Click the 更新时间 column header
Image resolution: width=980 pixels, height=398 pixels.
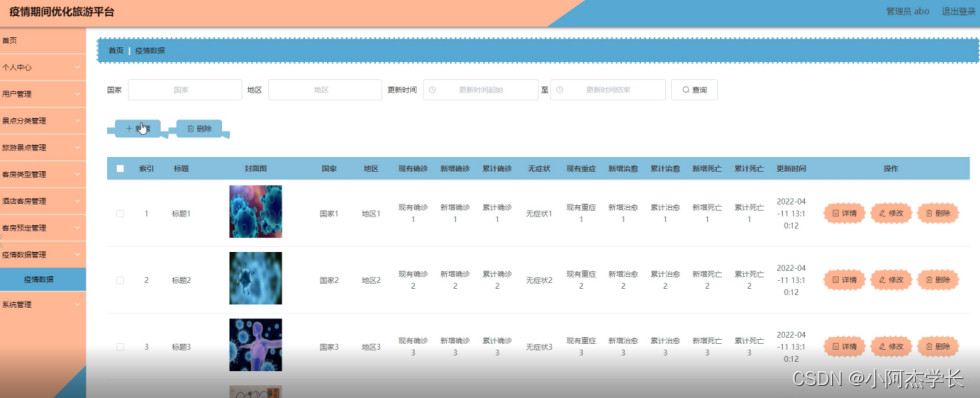pyautogui.click(x=791, y=169)
